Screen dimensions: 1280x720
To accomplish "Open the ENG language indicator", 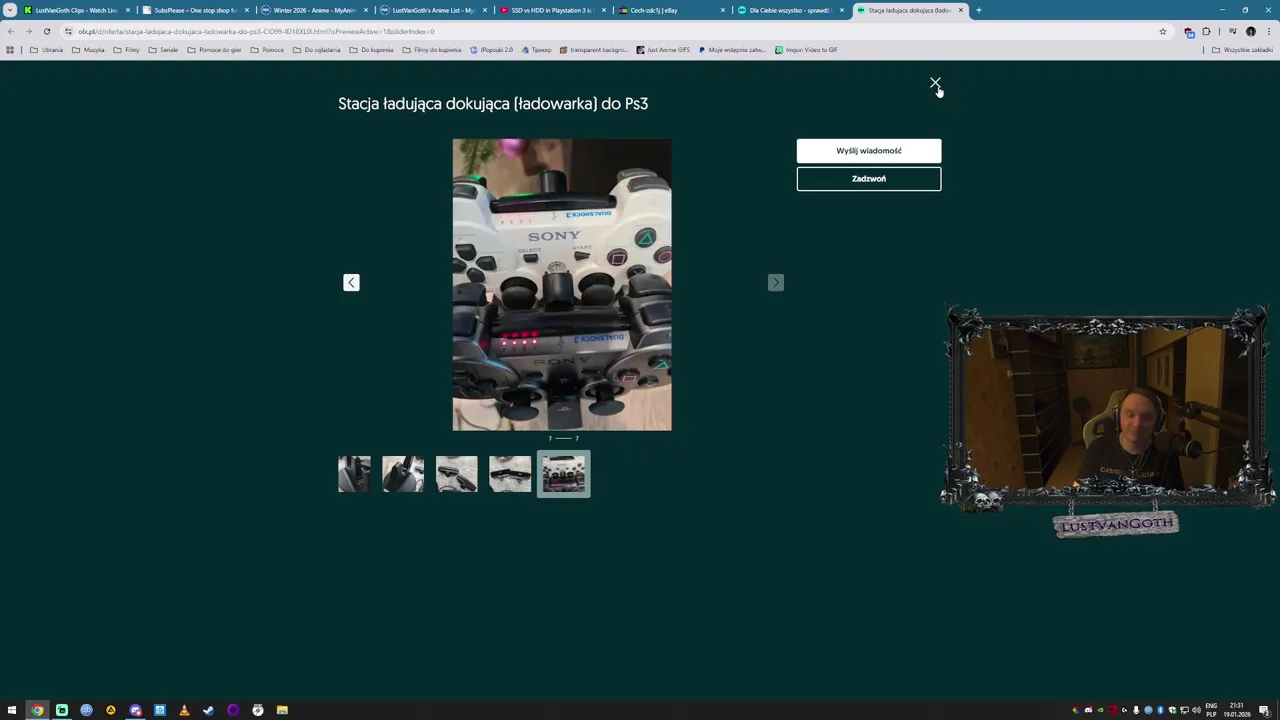I will (x=1211, y=710).
